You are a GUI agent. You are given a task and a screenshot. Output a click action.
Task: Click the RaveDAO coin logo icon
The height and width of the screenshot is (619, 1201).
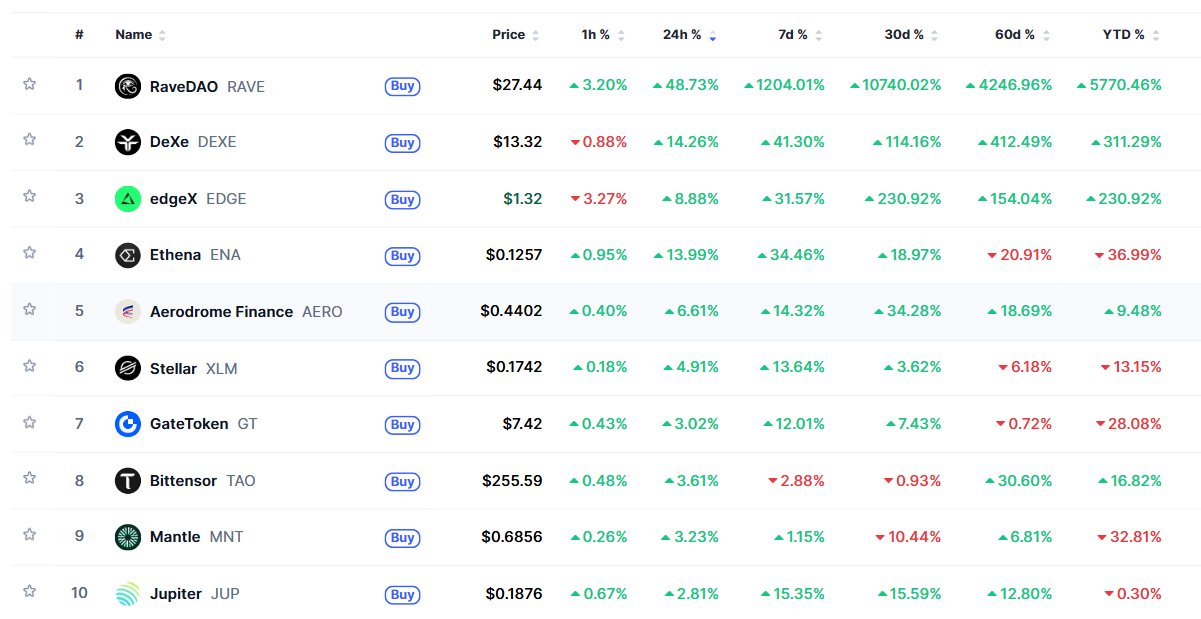[128, 86]
